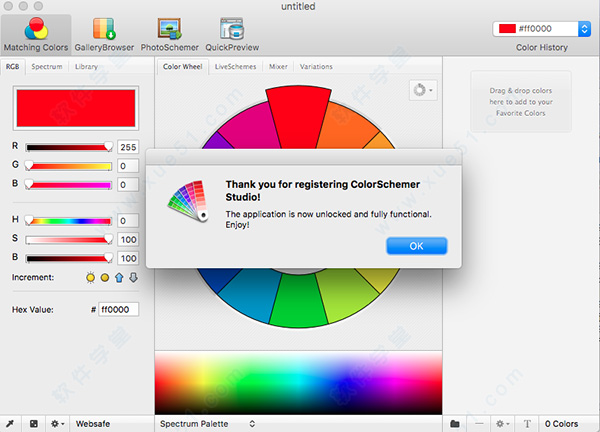Select the green bottom segment of the wheel

click(x=298, y=300)
